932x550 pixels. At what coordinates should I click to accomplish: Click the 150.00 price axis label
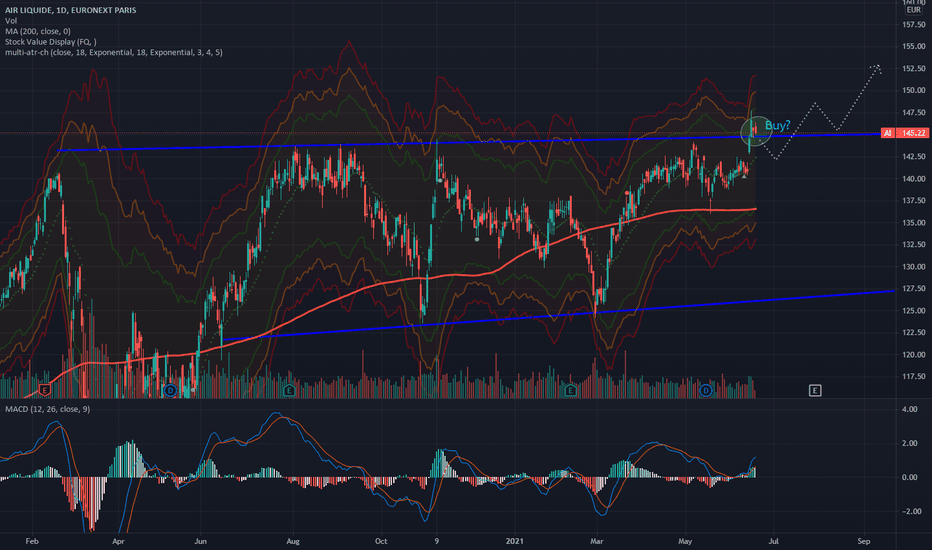tap(914, 90)
